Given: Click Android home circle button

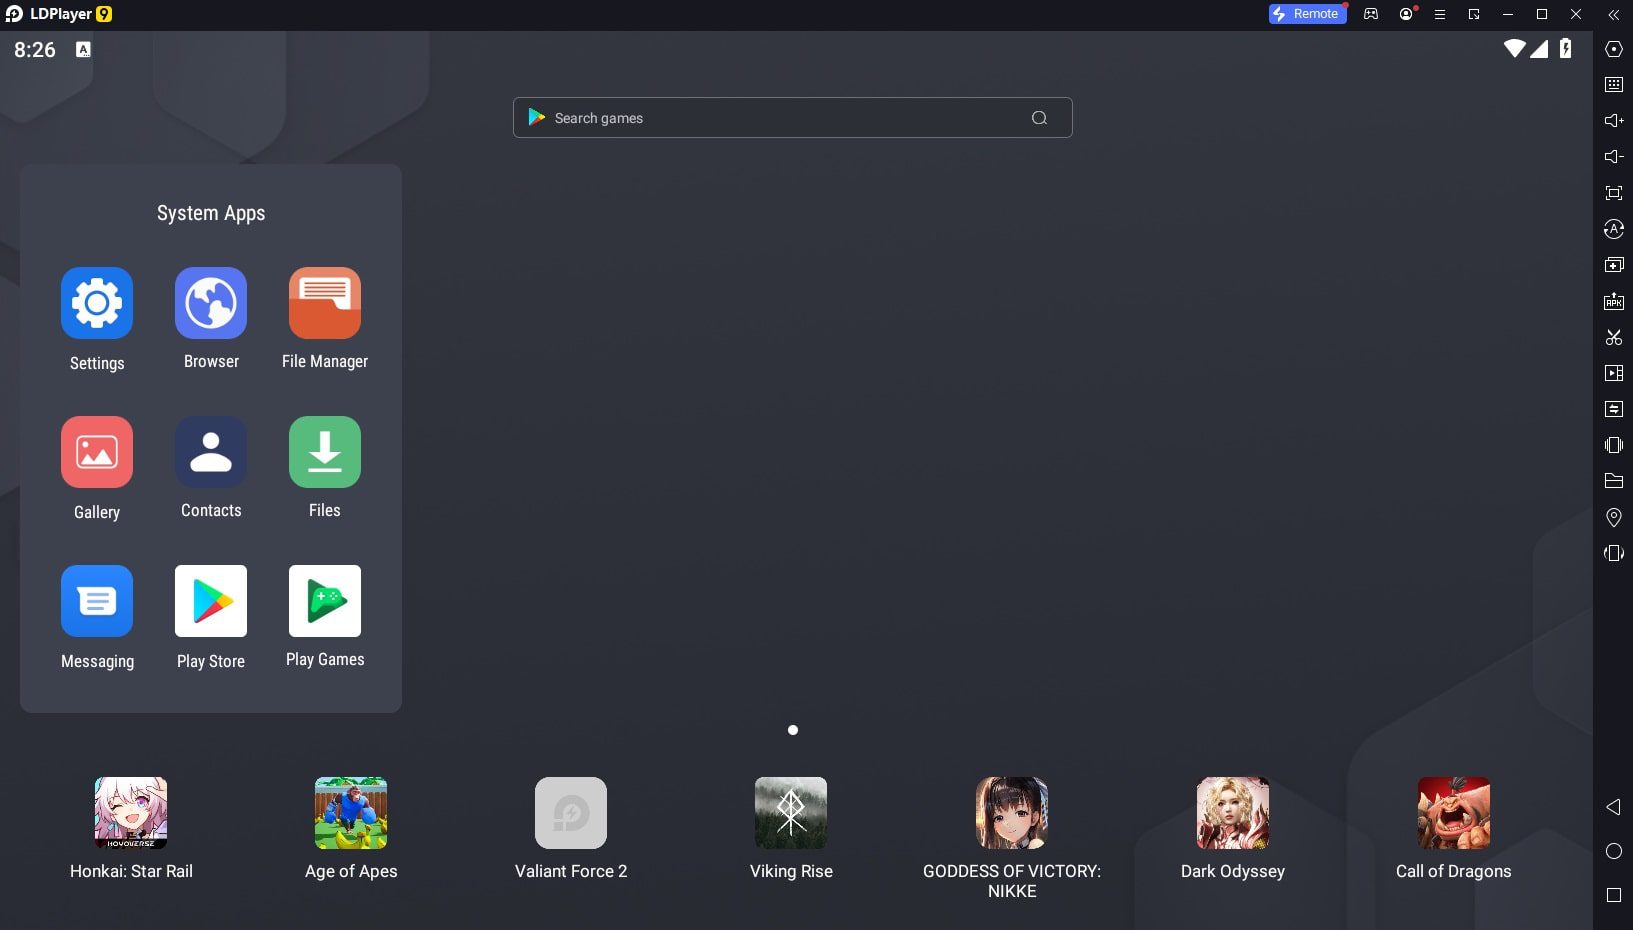Looking at the screenshot, I should point(1614,851).
